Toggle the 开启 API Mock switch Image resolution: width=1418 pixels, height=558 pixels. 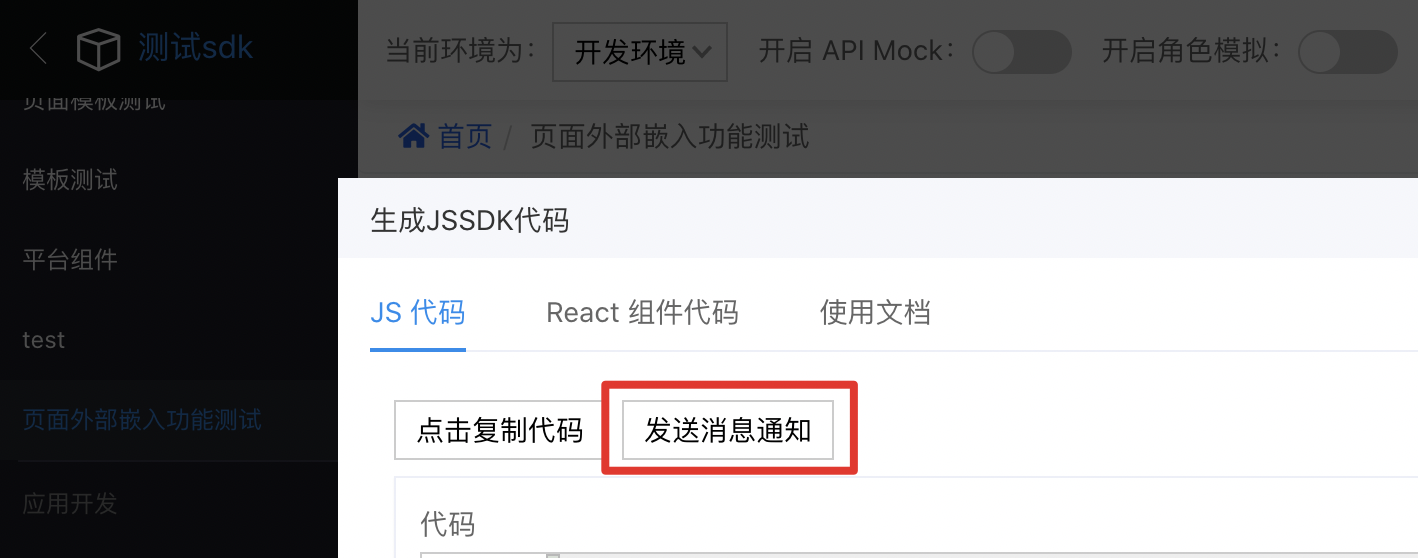(x=1021, y=52)
